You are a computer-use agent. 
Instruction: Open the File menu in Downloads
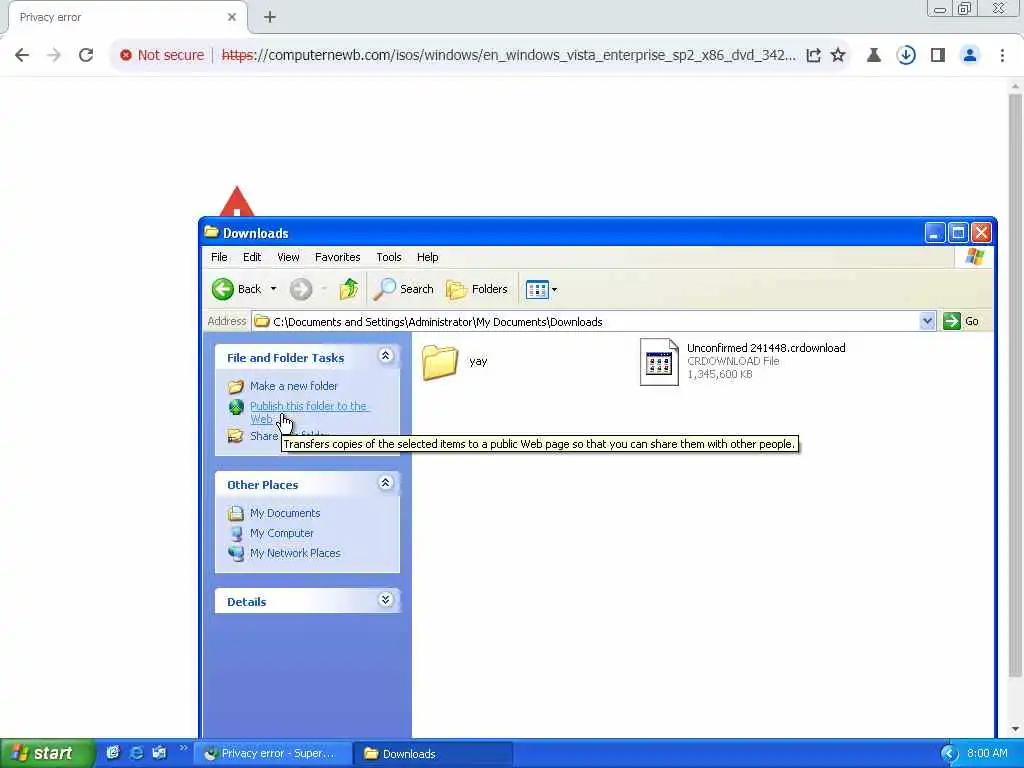tap(219, 257)
